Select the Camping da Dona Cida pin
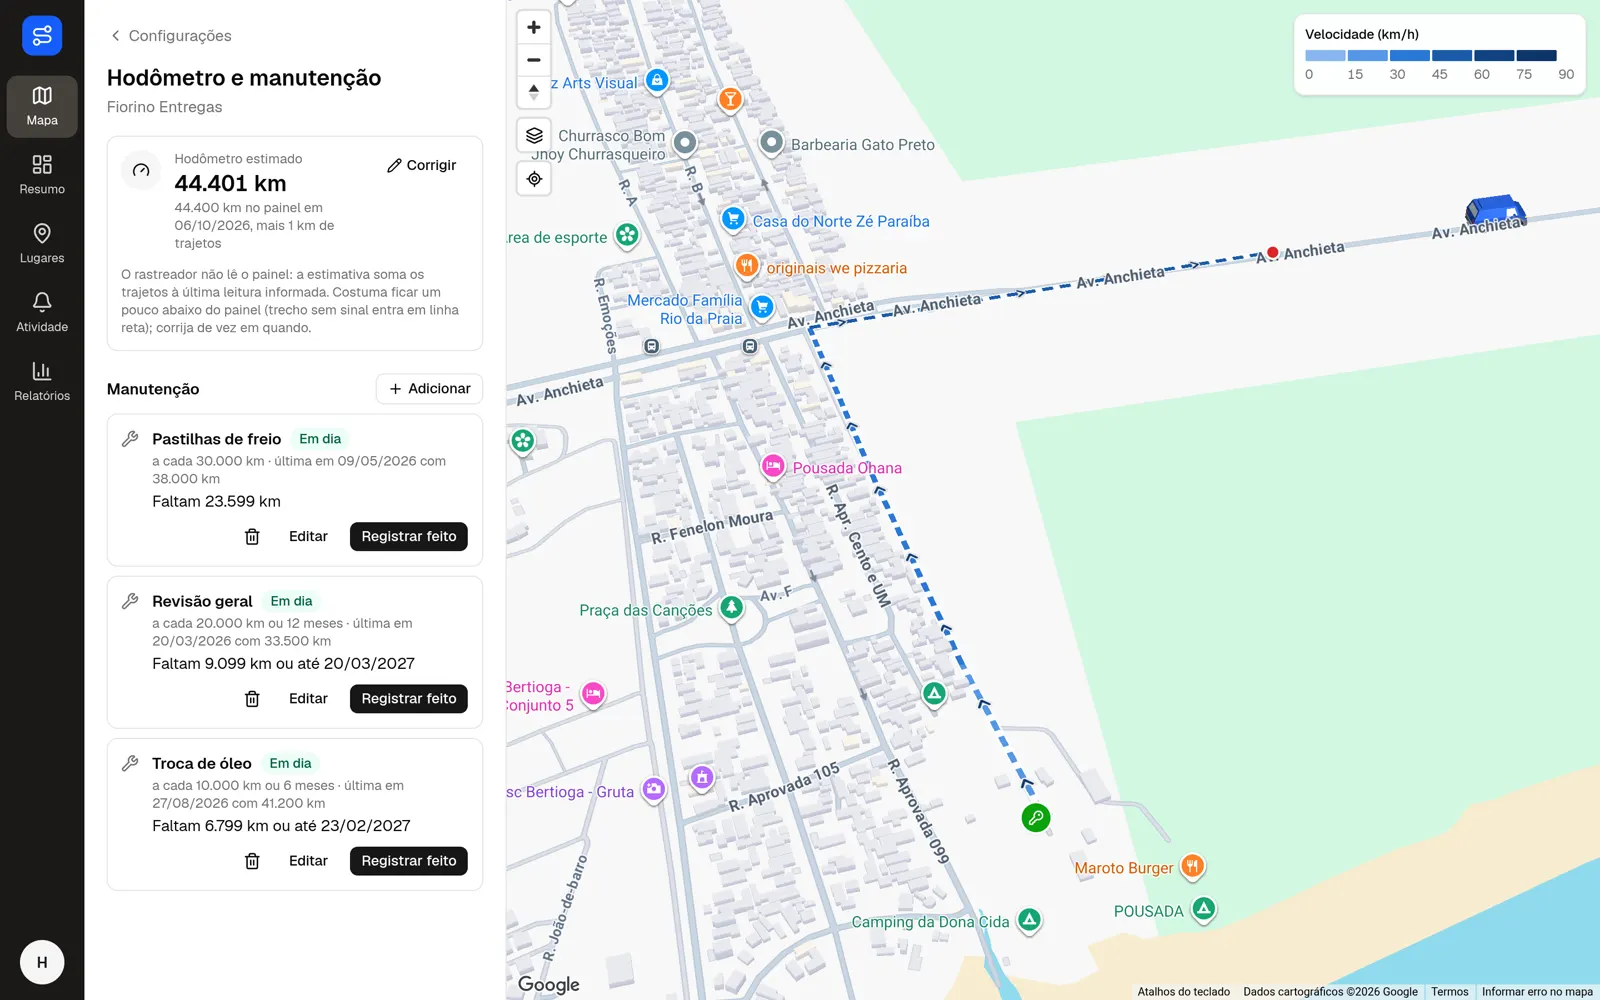 pyautogui.click(x=1029, y=920)
